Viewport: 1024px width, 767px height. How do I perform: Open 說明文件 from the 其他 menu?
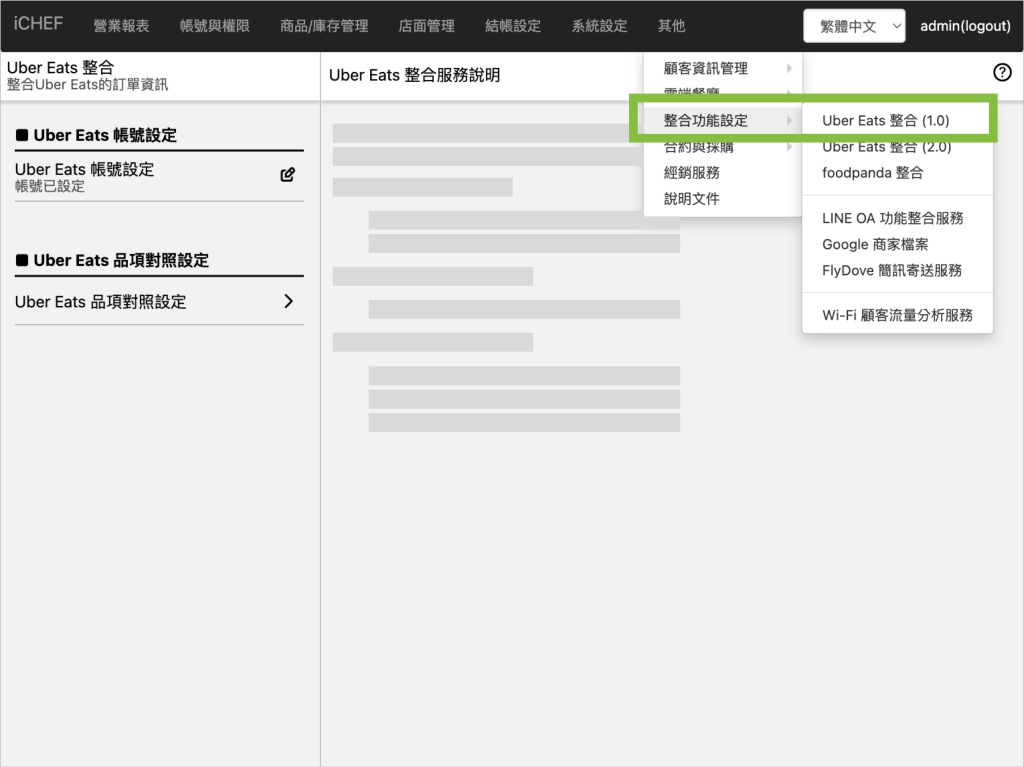(692, 199)
